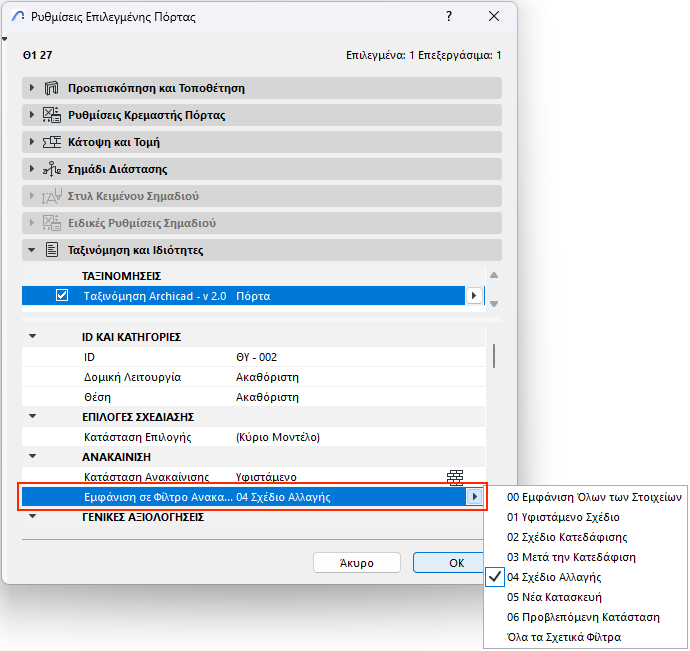Click the ΤΑΞΙΝΟΜΗΣΕΙΣ header

pos(121,276)
